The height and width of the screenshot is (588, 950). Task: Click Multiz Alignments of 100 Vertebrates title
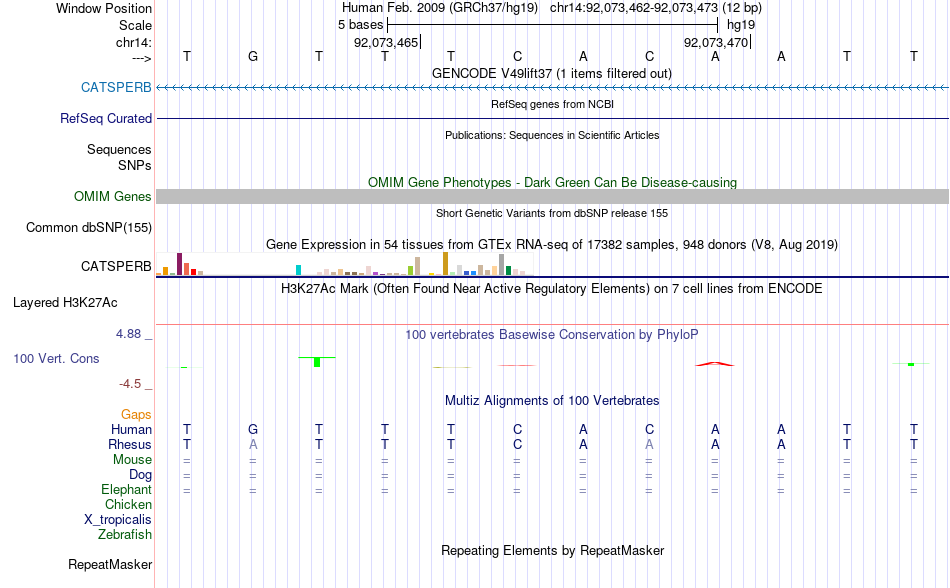coord(552,400)
